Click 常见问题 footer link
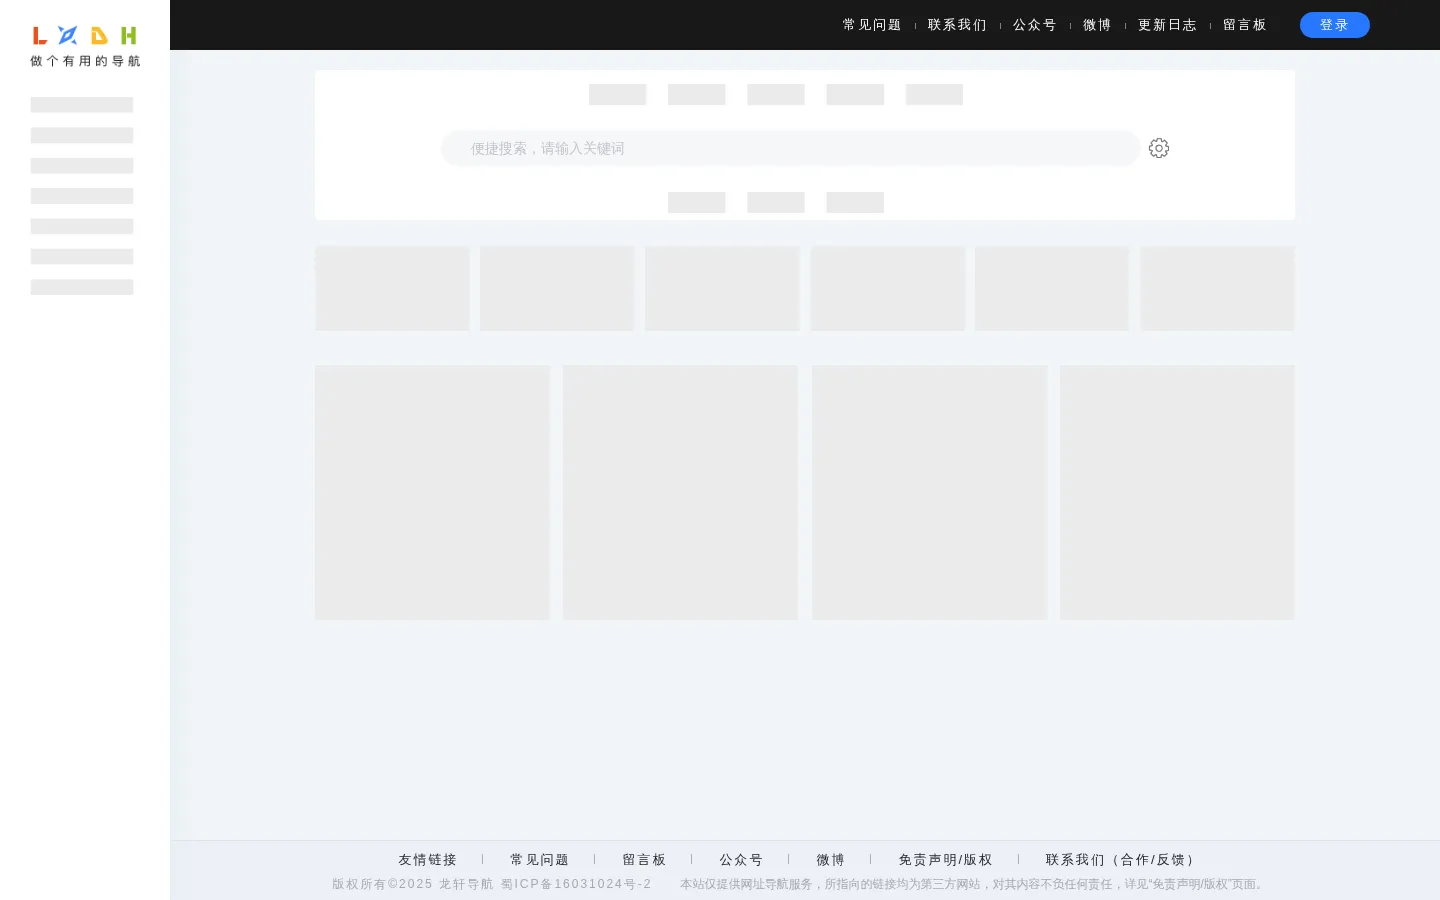The width and height of the screenshot is (1440, 900). pyautogui.click(x=540, y=860)
